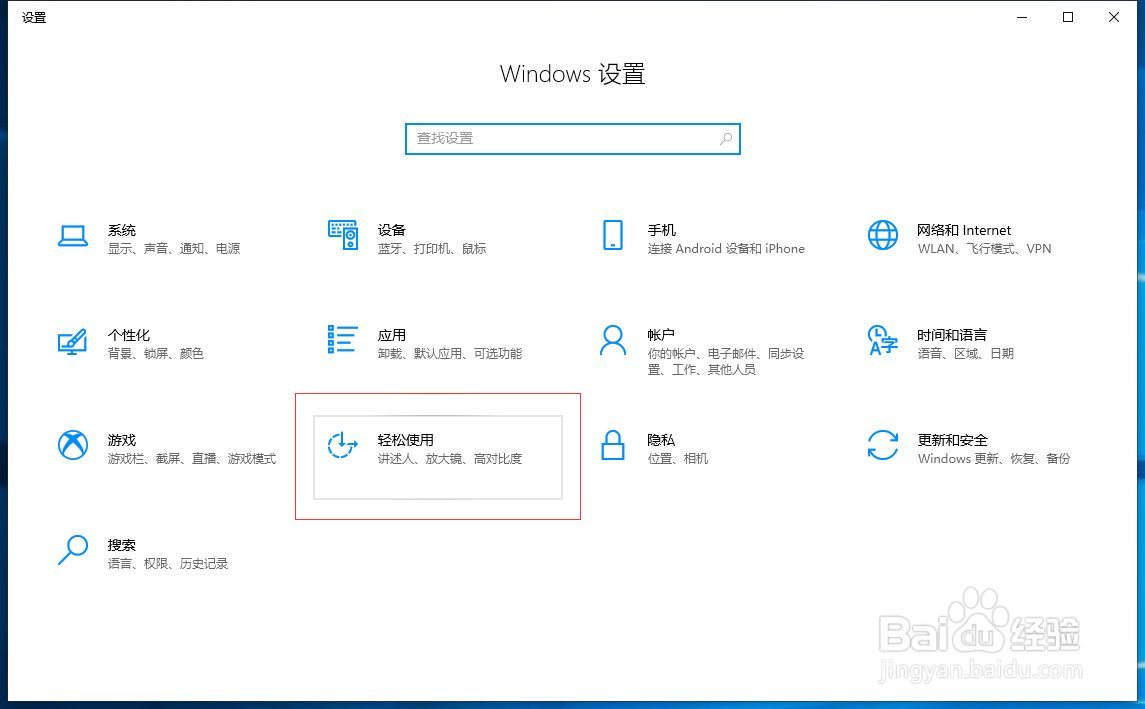Open 设备 settings category title
The height and width of the screenshot is (709, 1145).
click(391, 230)
